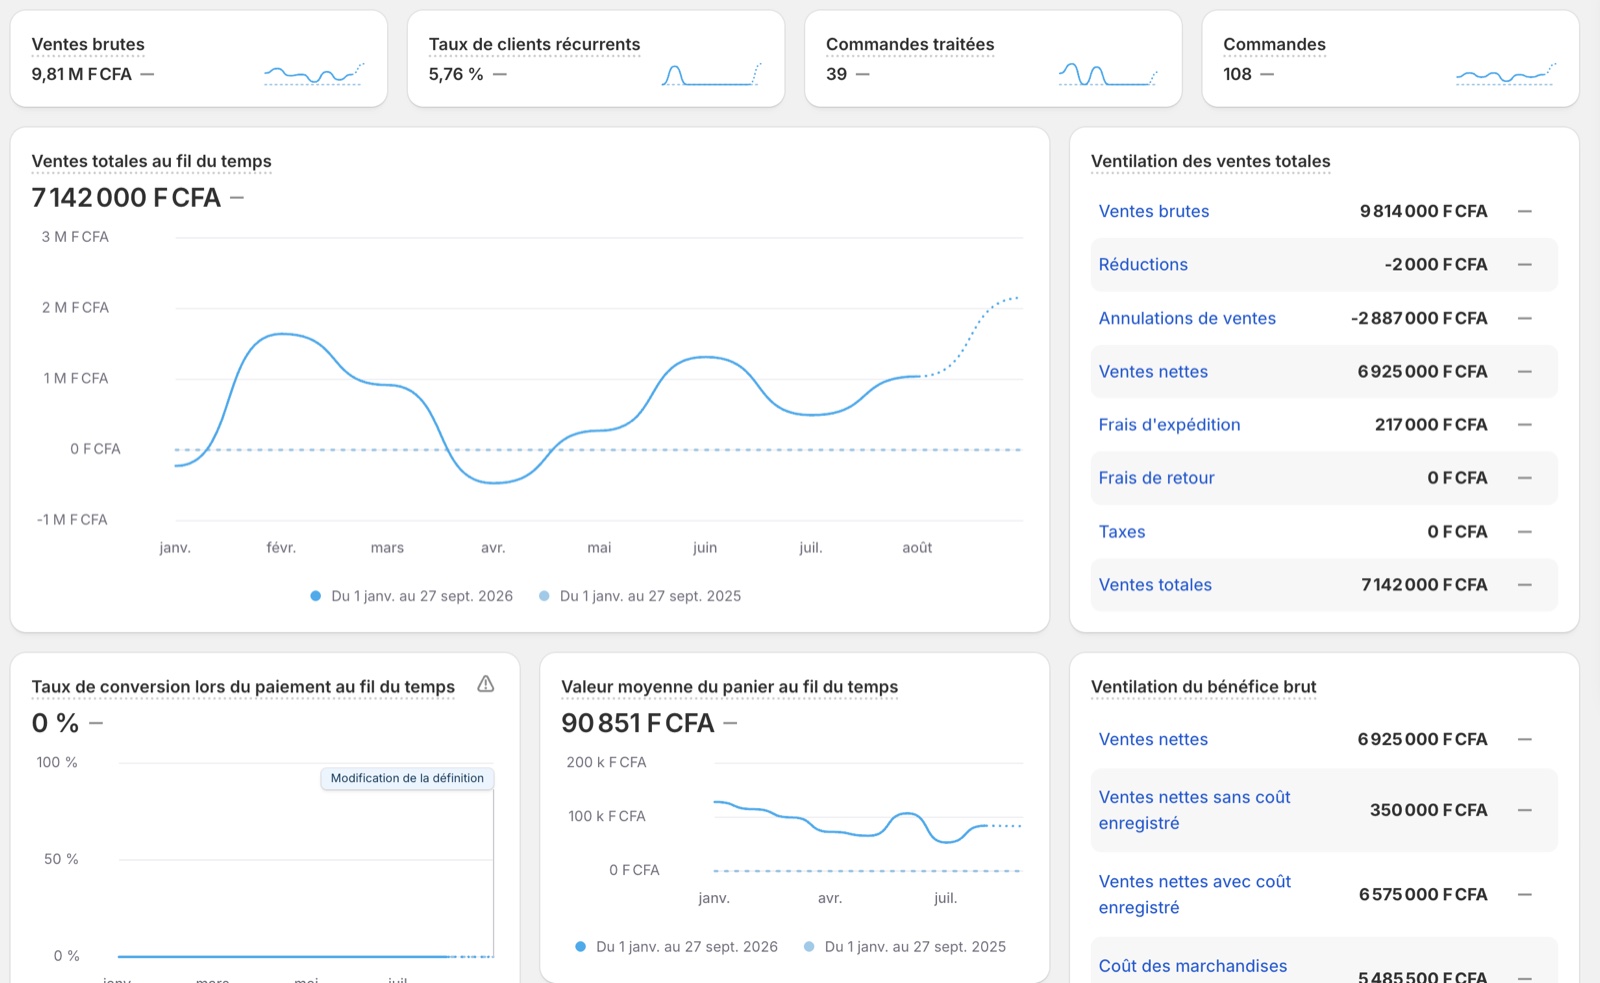Screen dimensions: 1600x983
Task: Open the Taux de clients récurrents card
Action: [595, 59]
